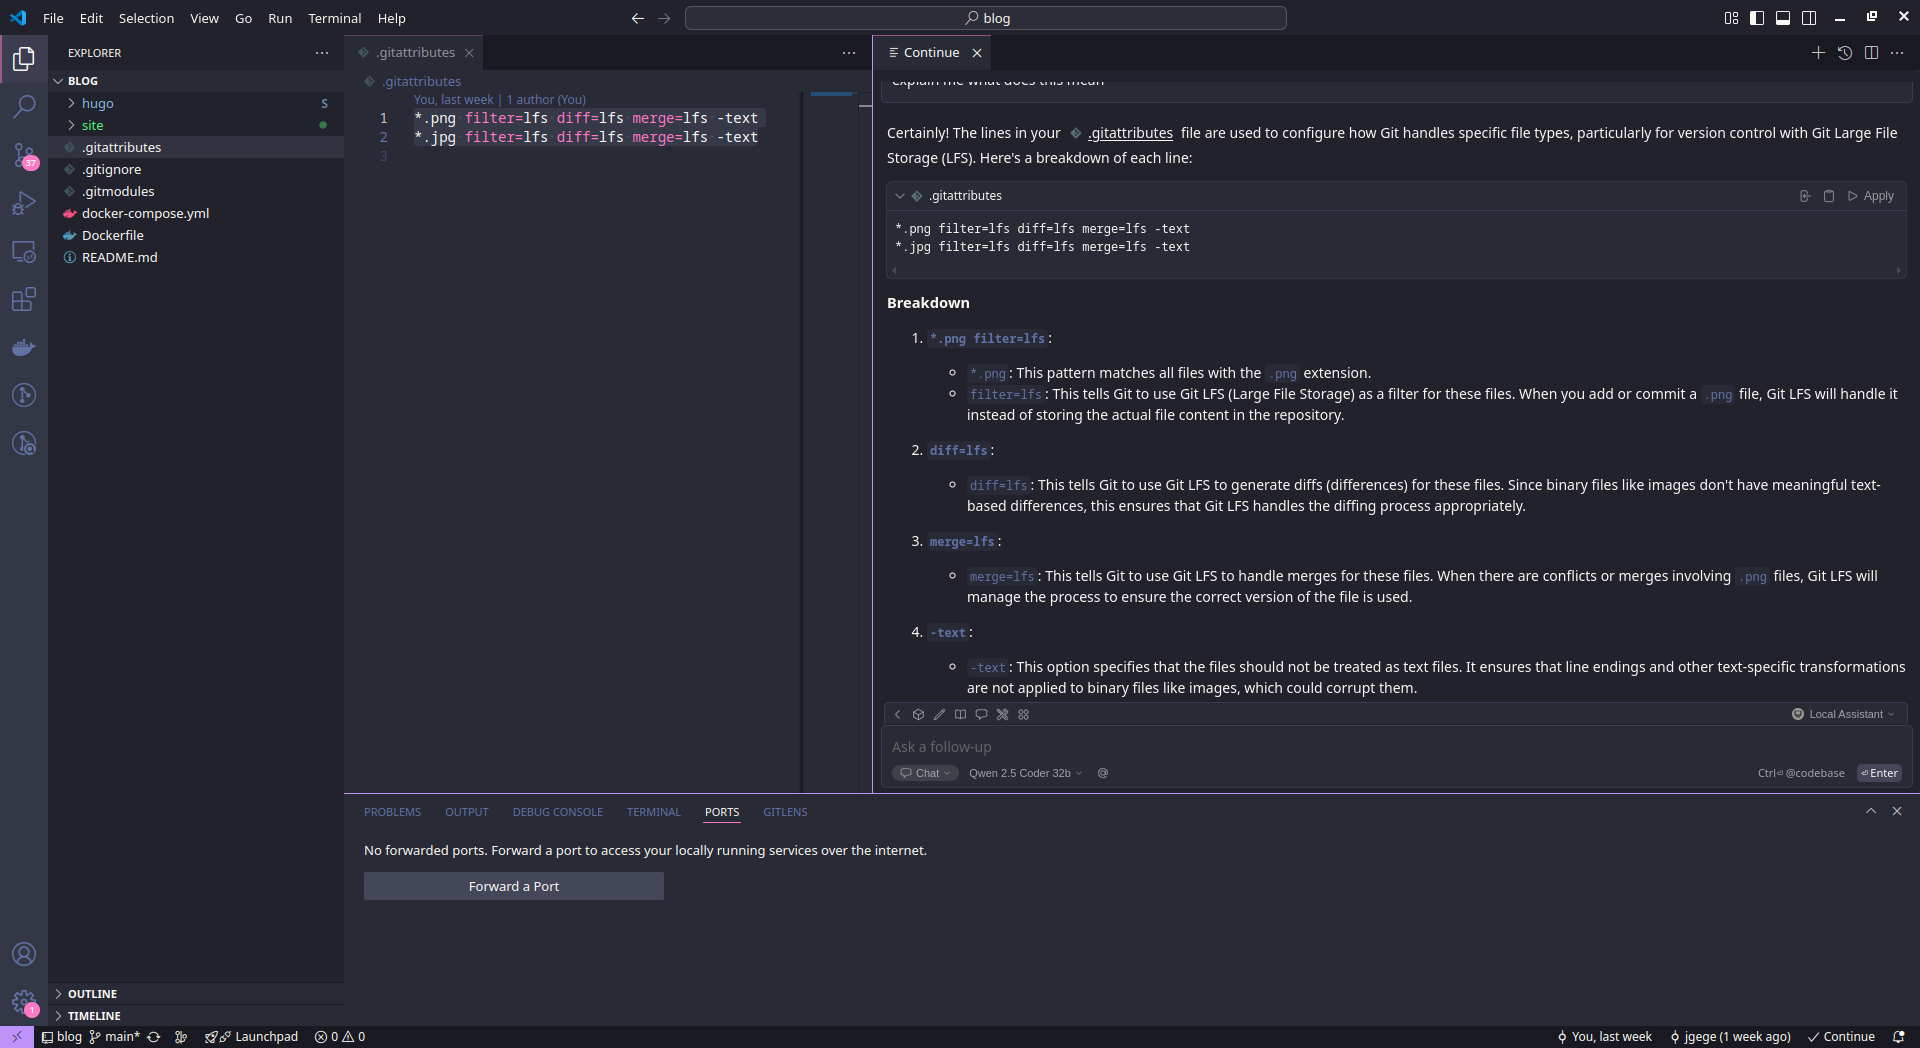Expand the OUTLINE section
Viewport: 1920px width, 1048px height.
(x=92, y=994)
